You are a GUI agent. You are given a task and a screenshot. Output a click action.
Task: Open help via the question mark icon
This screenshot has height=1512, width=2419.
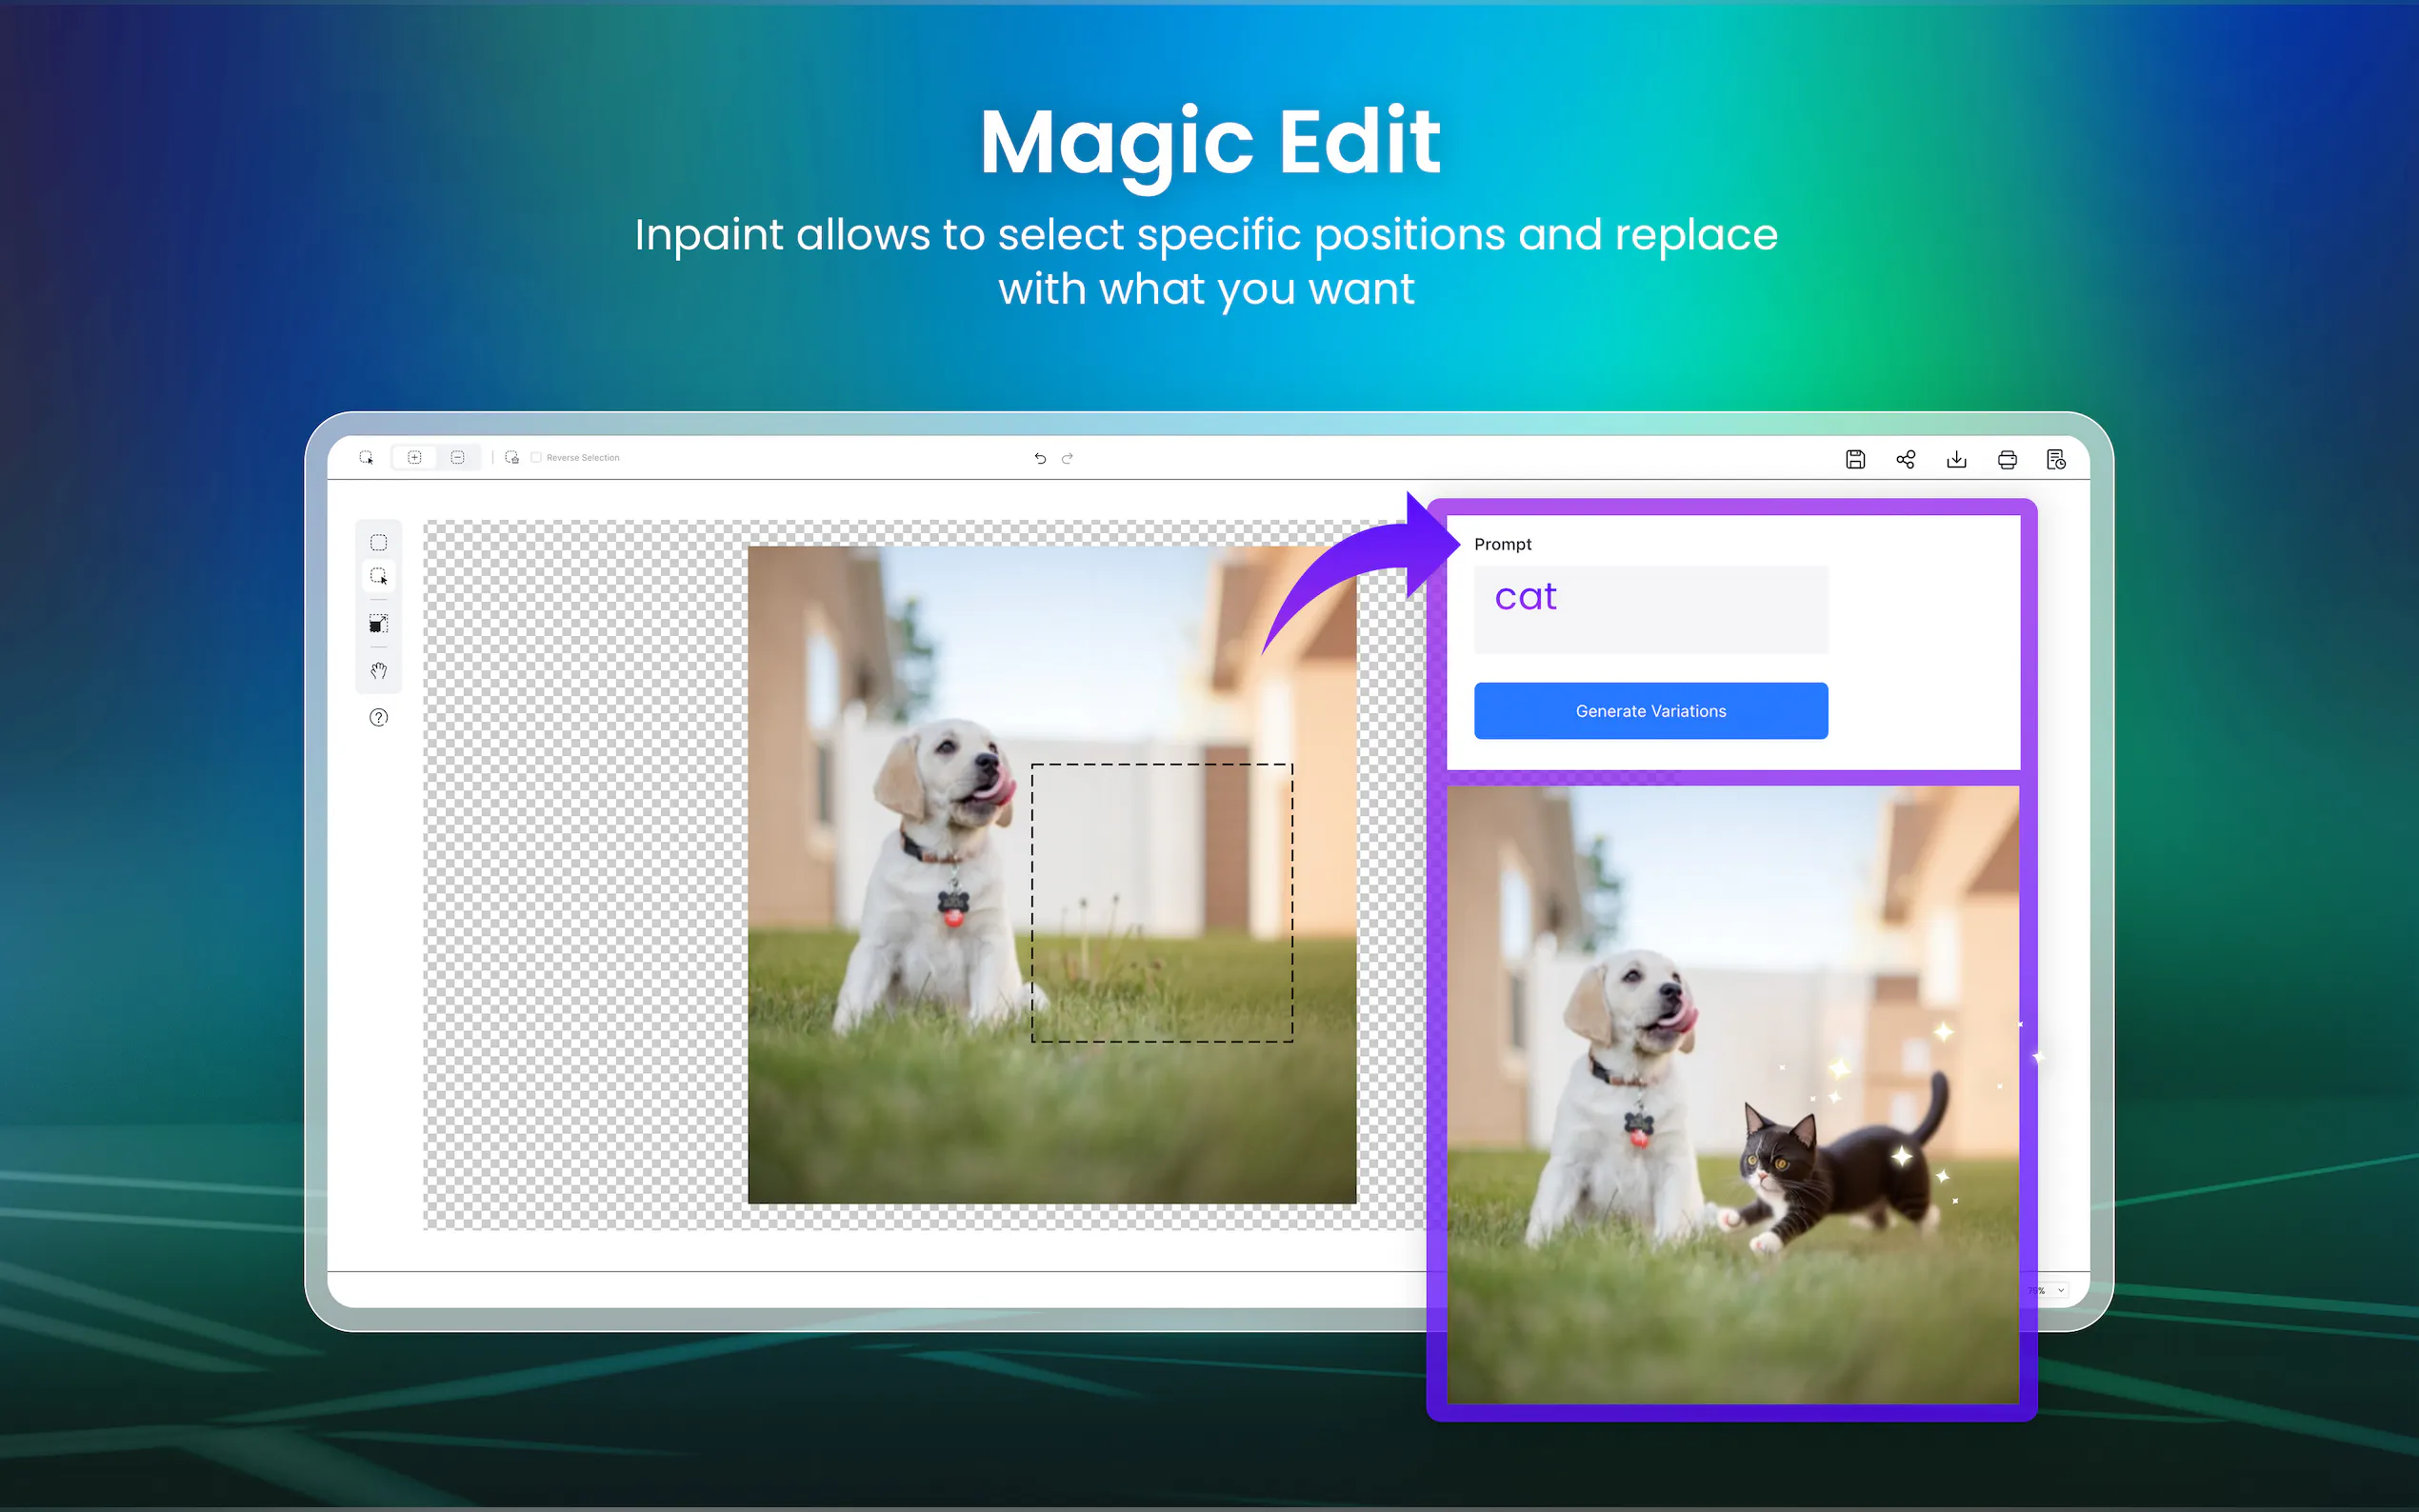pos(378,717)
